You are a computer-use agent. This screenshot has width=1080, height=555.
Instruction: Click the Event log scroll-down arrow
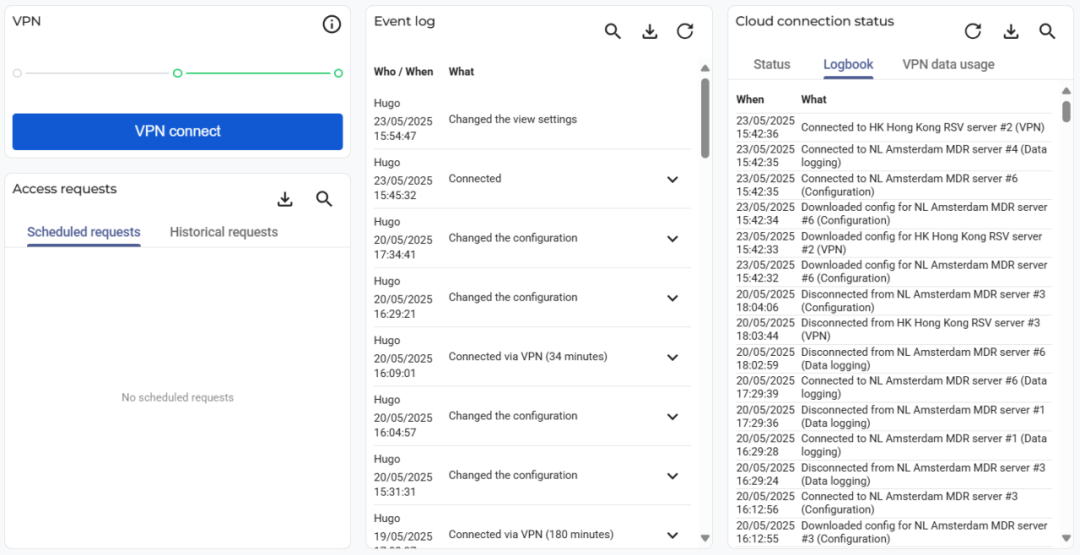pos(705,538)
